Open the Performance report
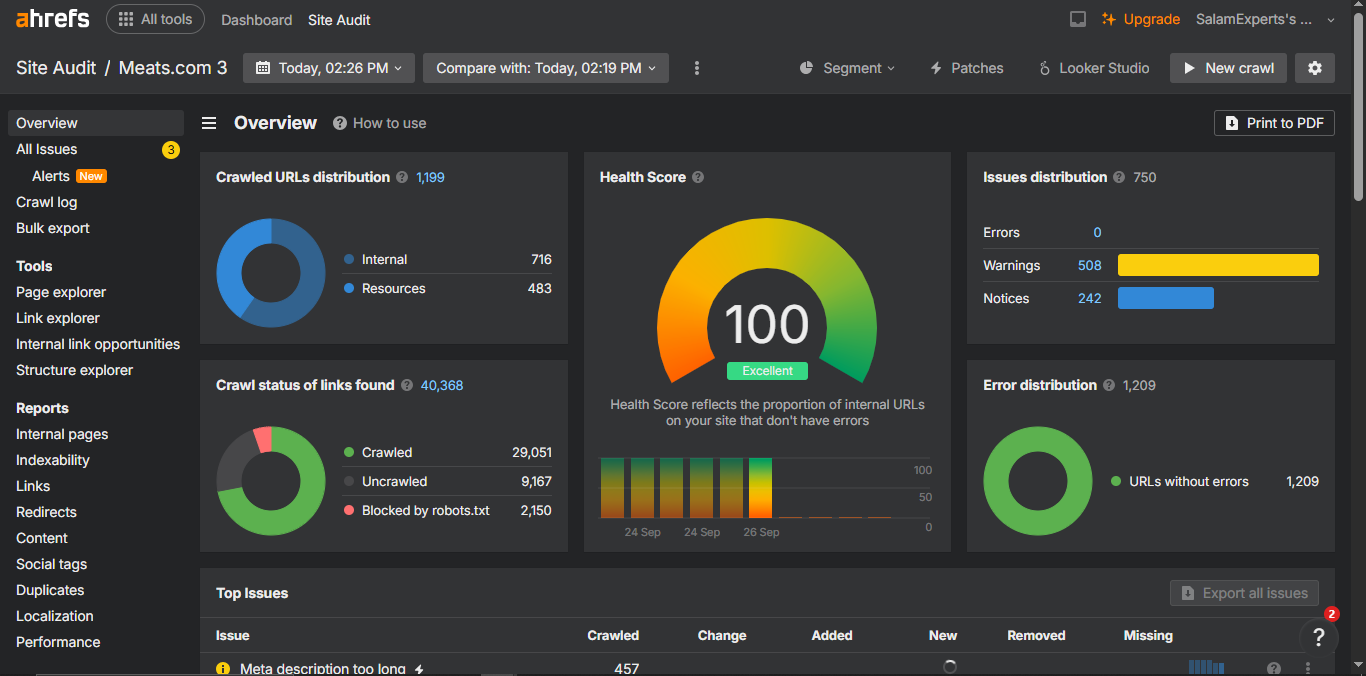The width and height of the screenshot is (1366, 676). click(x=58, y=642)
